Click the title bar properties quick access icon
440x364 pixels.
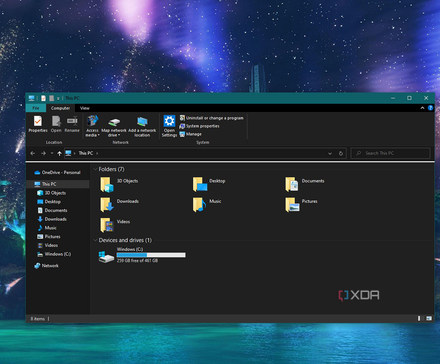point(43,98)
